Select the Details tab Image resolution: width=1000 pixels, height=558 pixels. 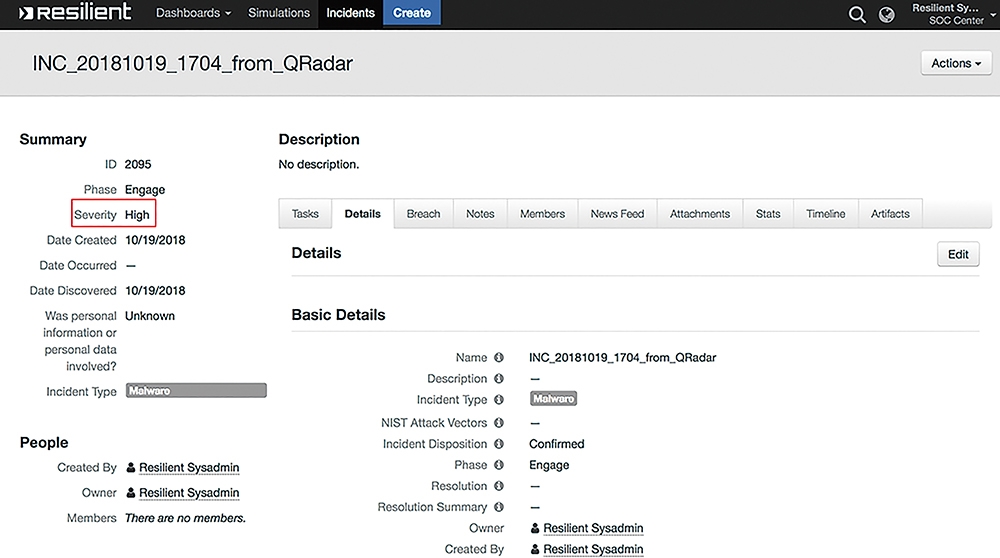[362, 214]
